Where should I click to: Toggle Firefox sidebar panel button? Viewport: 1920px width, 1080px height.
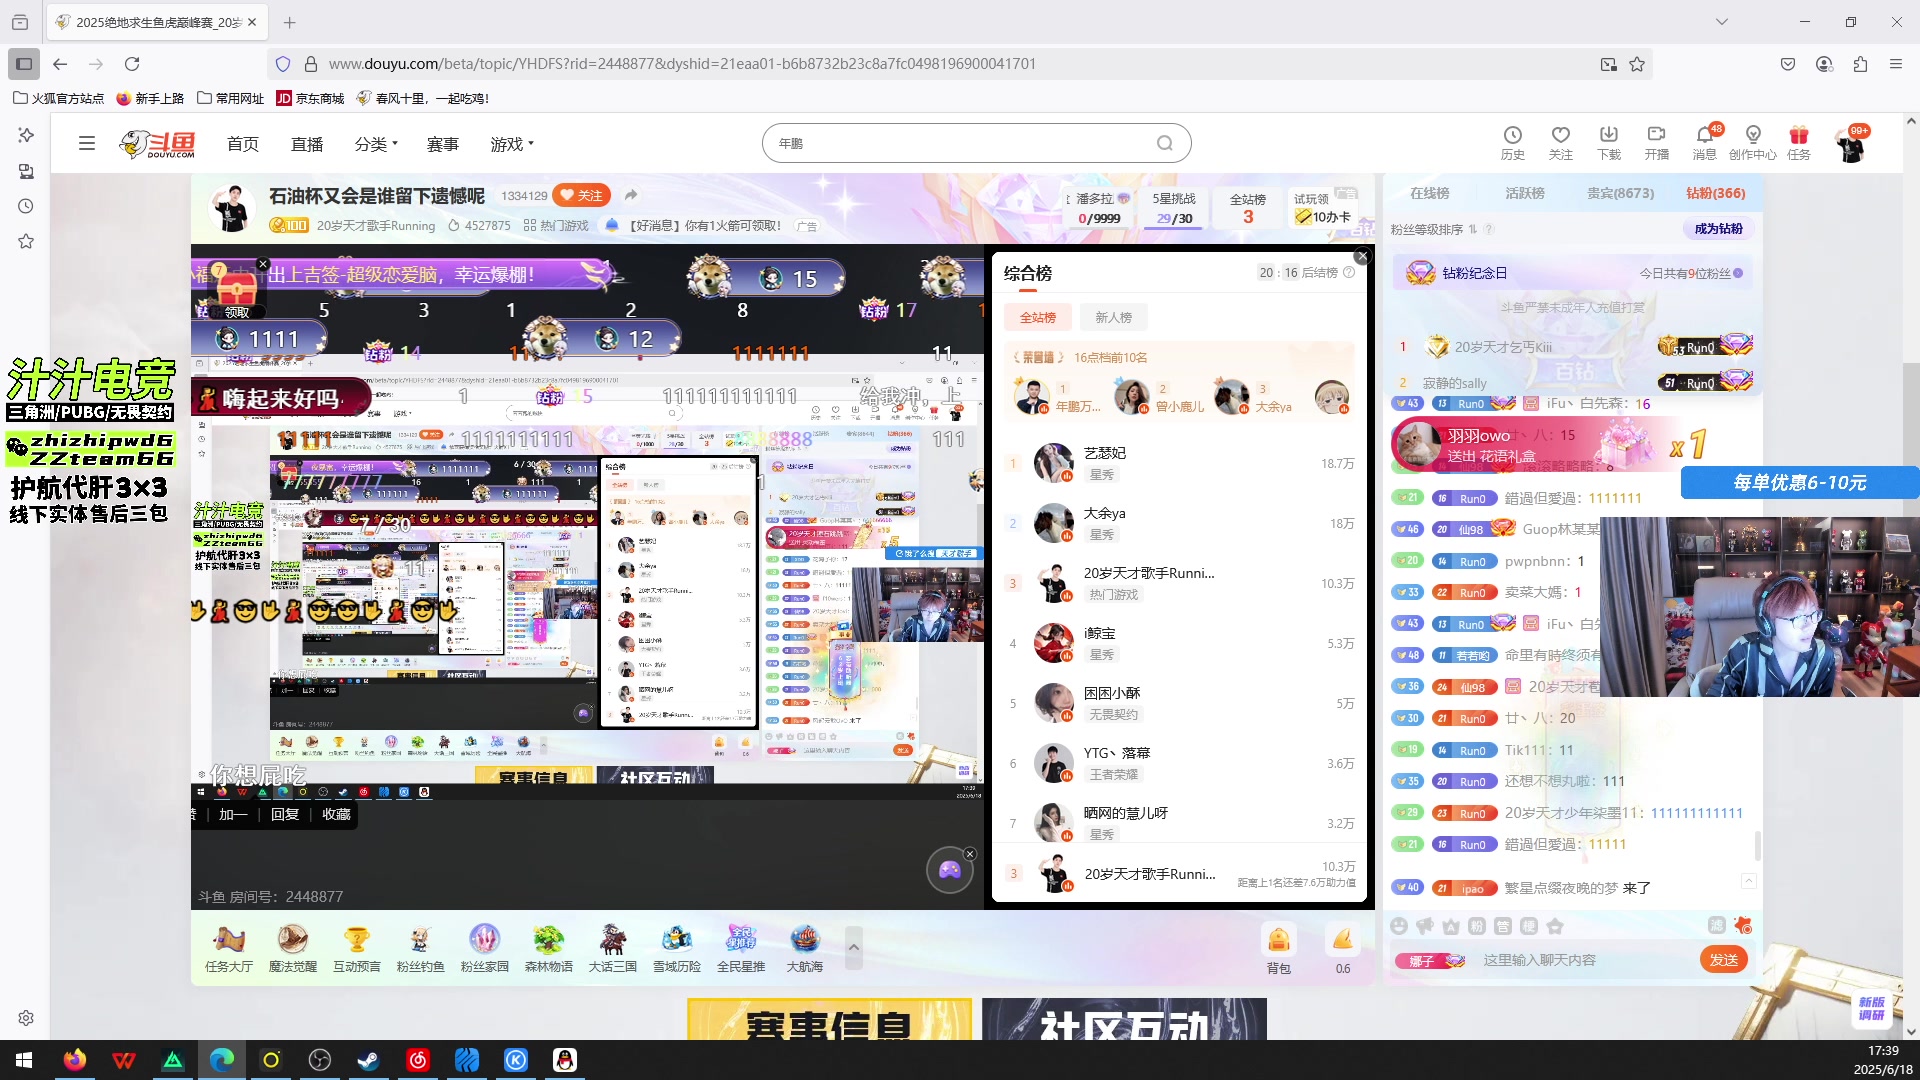[x=24, y=64]
